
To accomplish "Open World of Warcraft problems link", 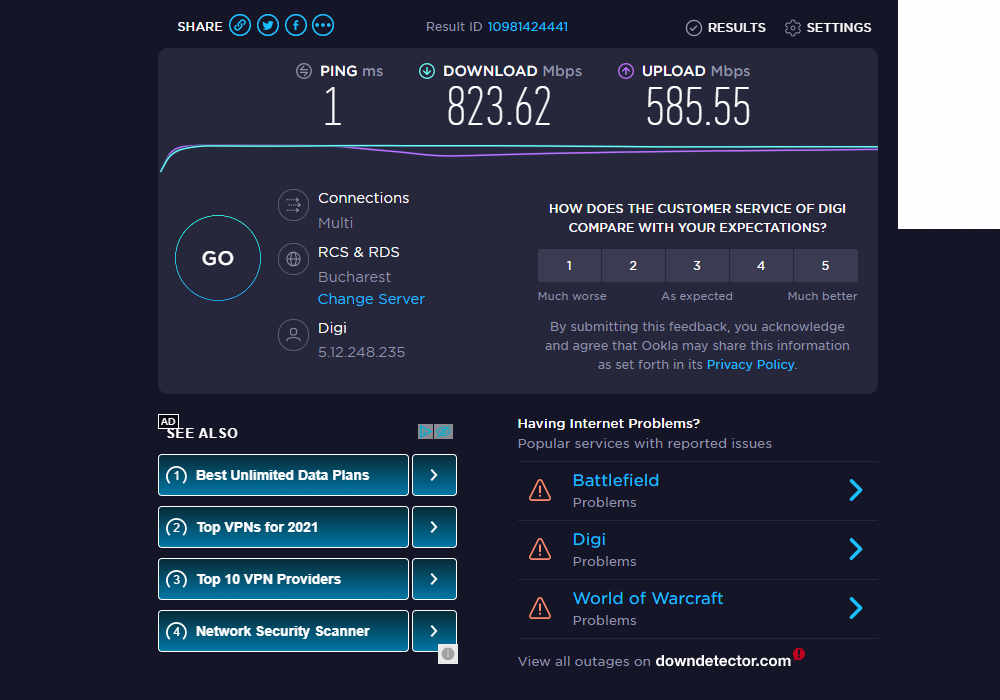I will coord(647,598).
